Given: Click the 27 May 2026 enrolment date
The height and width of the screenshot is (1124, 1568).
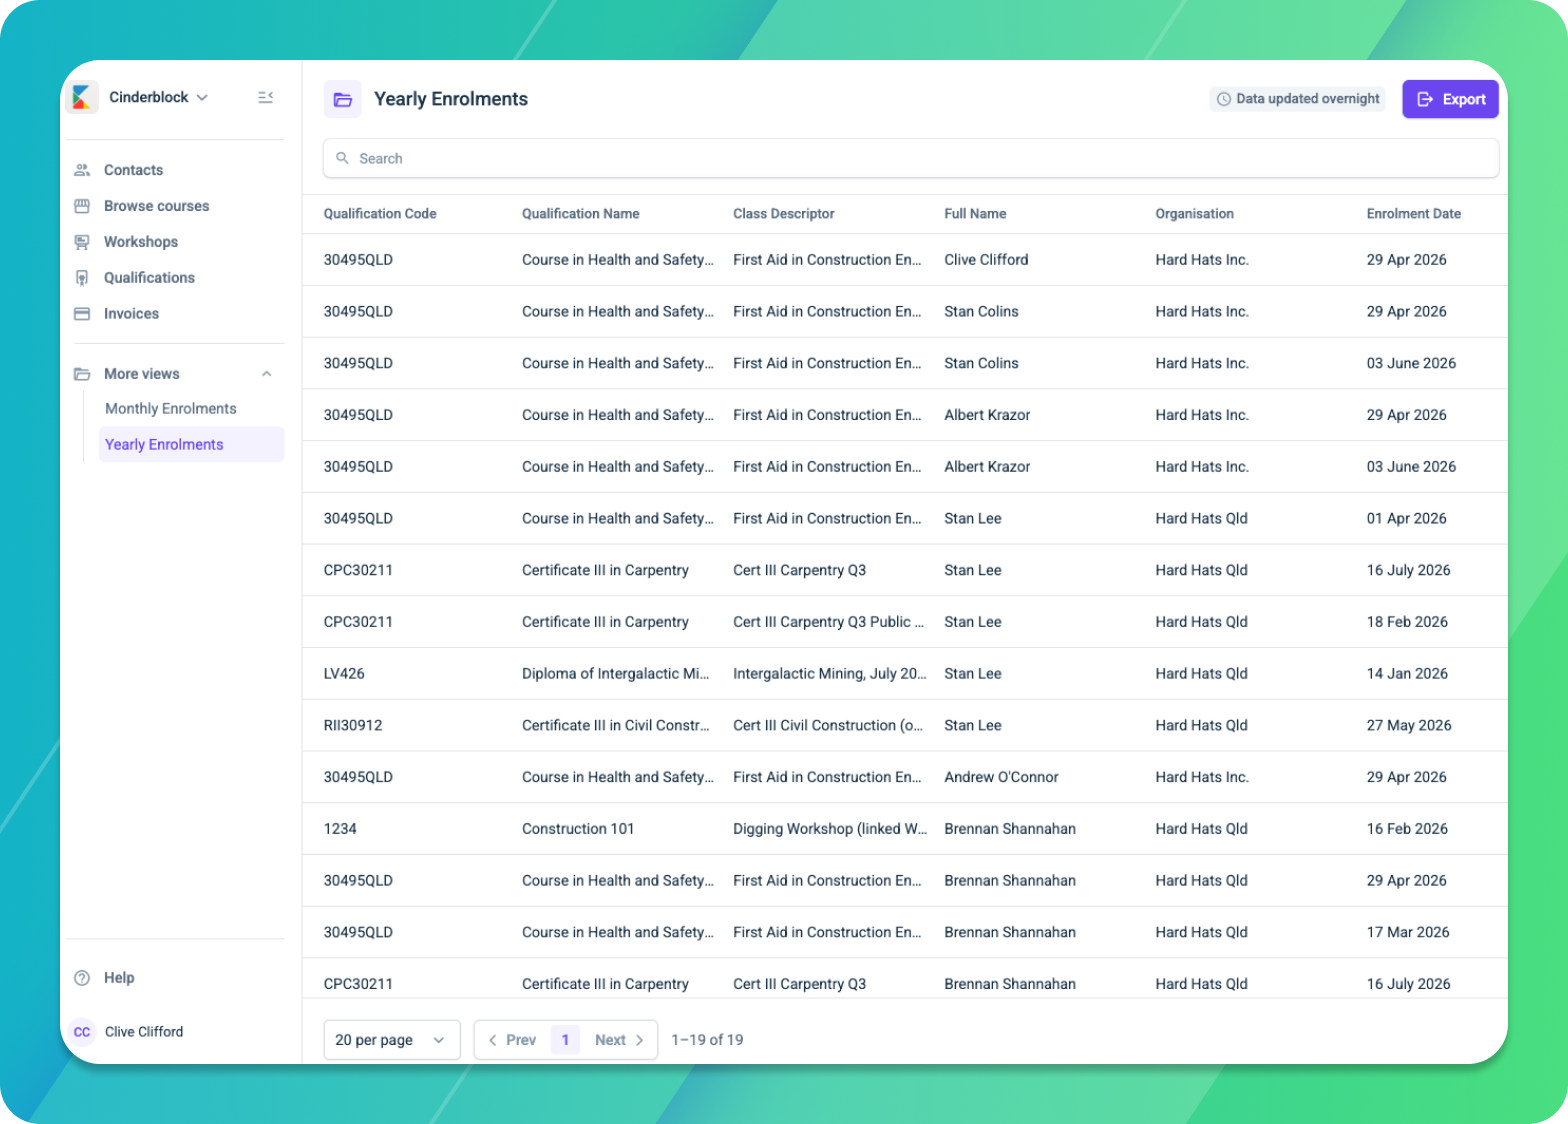Looking at the screenshot, I should click(1409, 726).
